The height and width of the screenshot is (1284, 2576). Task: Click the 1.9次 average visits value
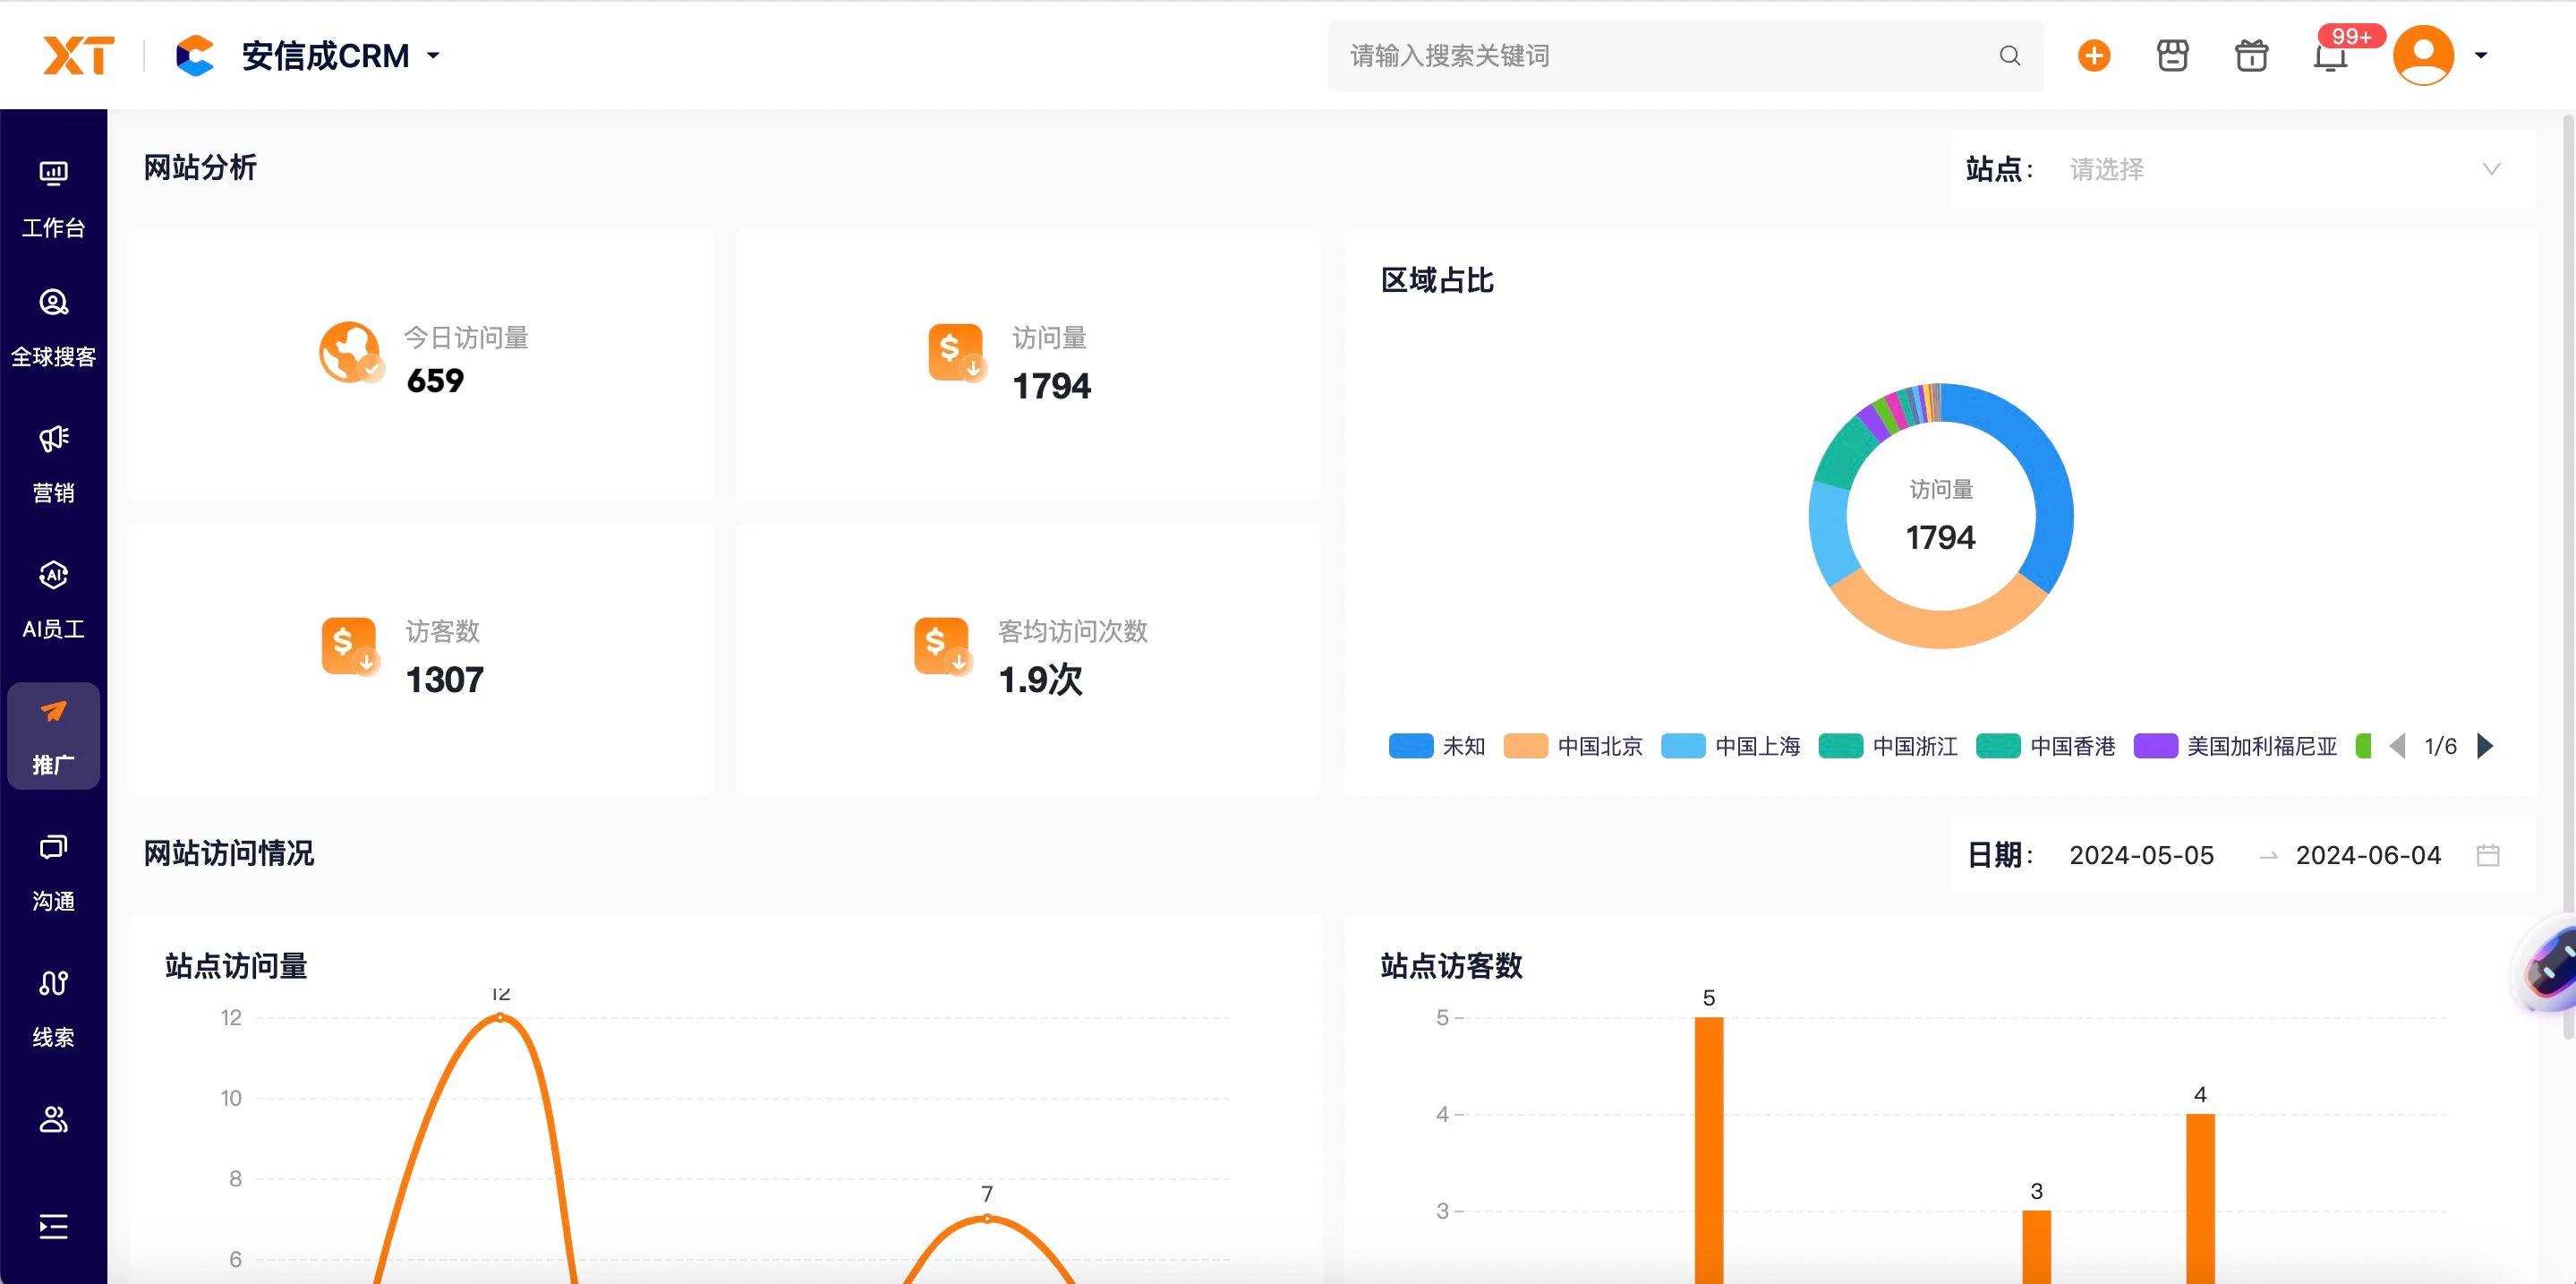(x=1041, y=680)
